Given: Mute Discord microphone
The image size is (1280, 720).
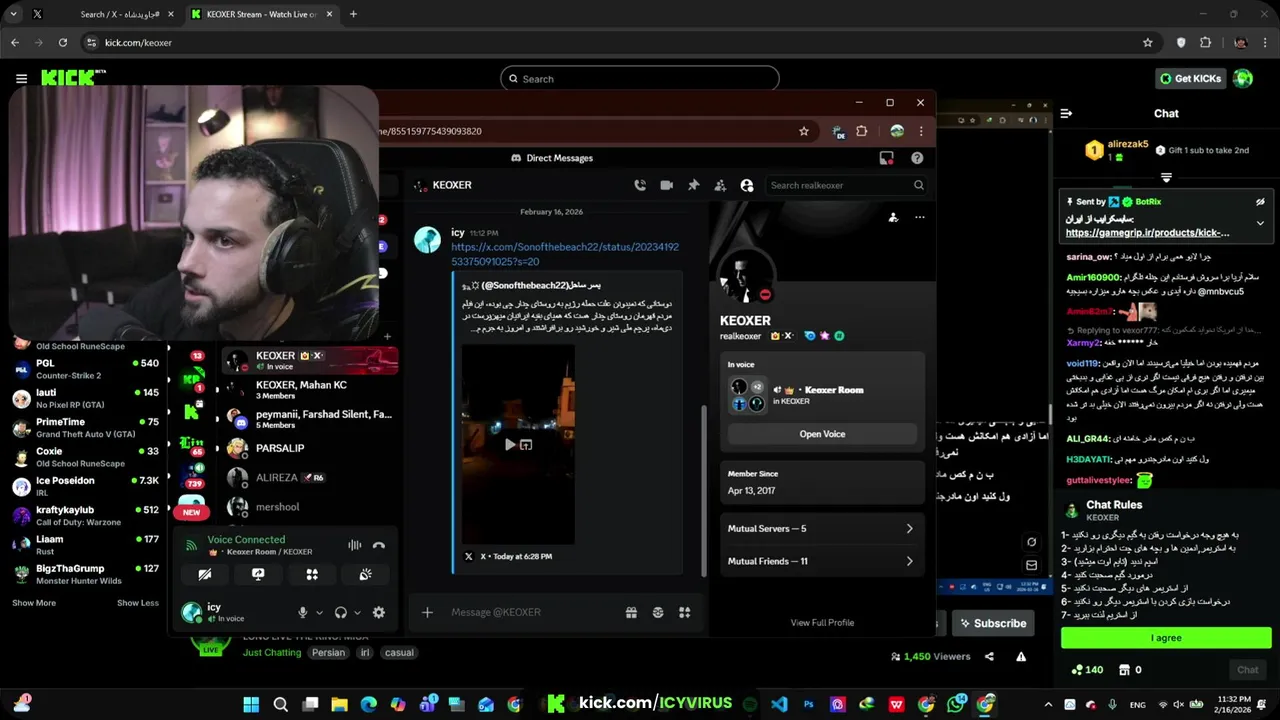Looking at the screenshot, I should (302, 612).
